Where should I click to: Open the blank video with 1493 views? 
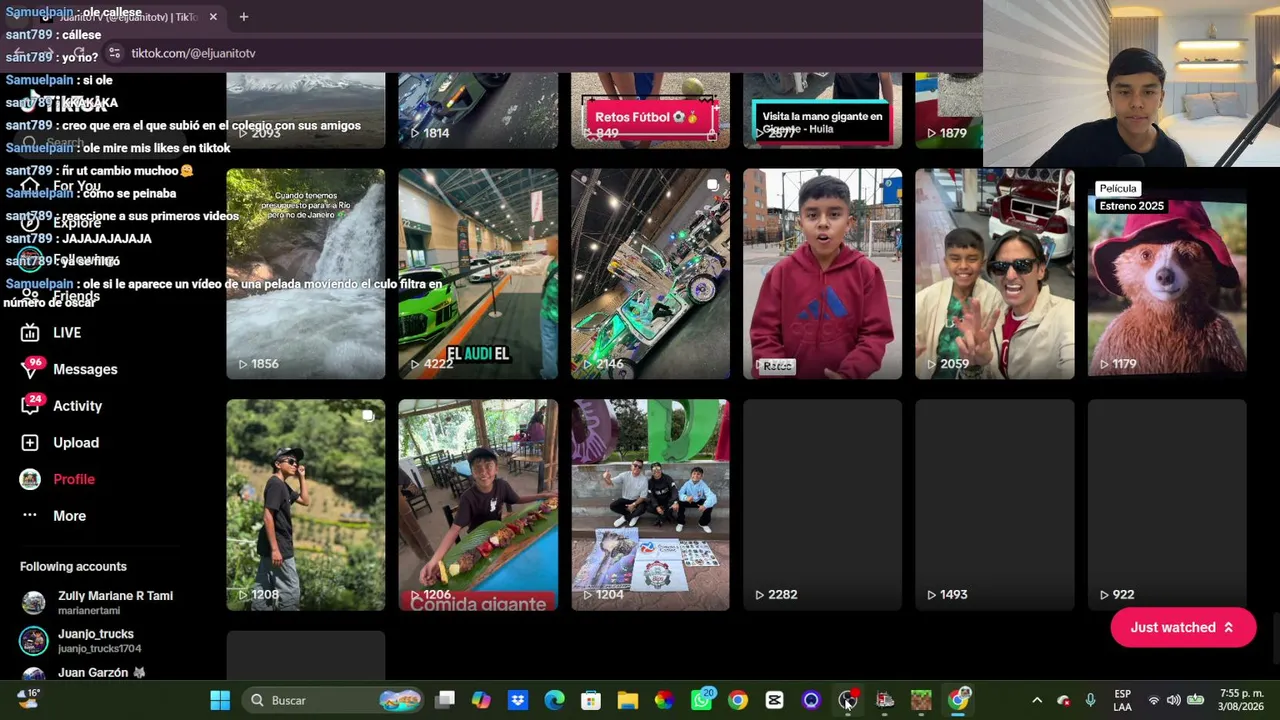(995, 505)
